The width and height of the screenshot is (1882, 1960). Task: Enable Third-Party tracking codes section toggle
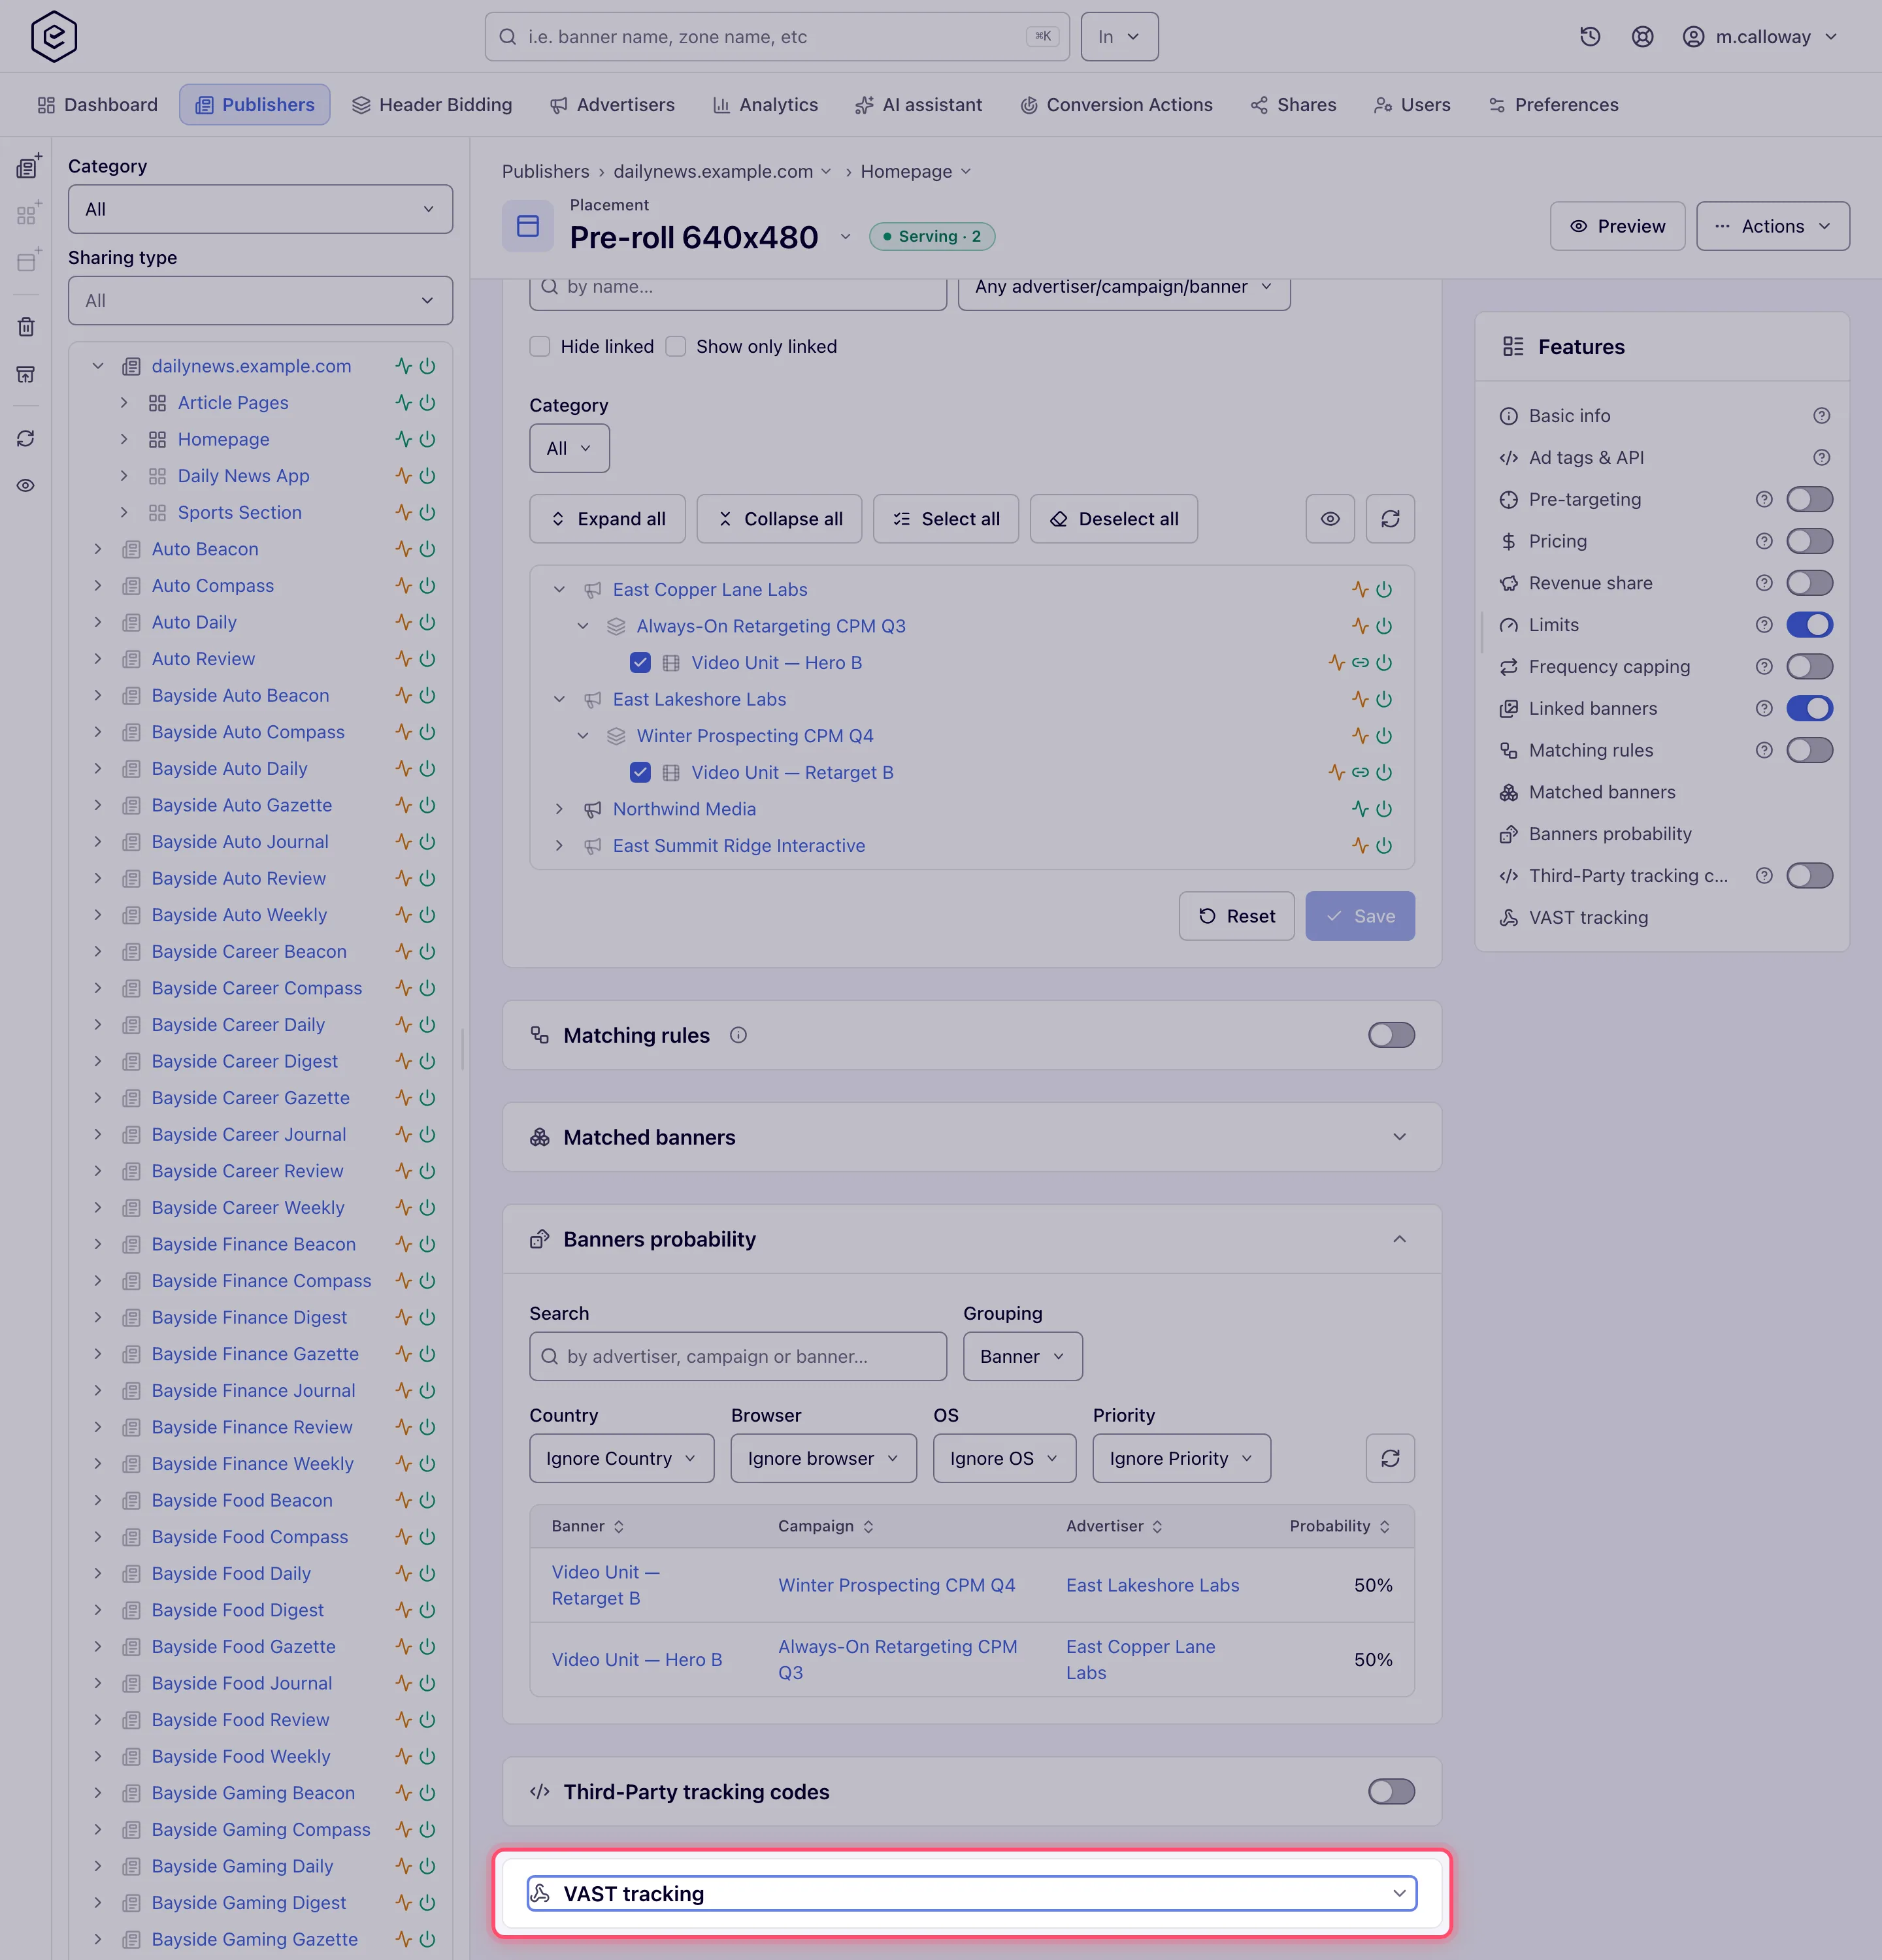point(1391,1792)
